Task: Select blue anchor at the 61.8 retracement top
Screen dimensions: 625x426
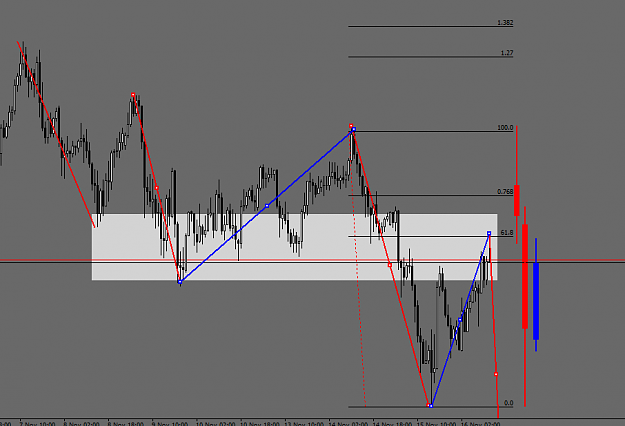Action: [489, 233]
